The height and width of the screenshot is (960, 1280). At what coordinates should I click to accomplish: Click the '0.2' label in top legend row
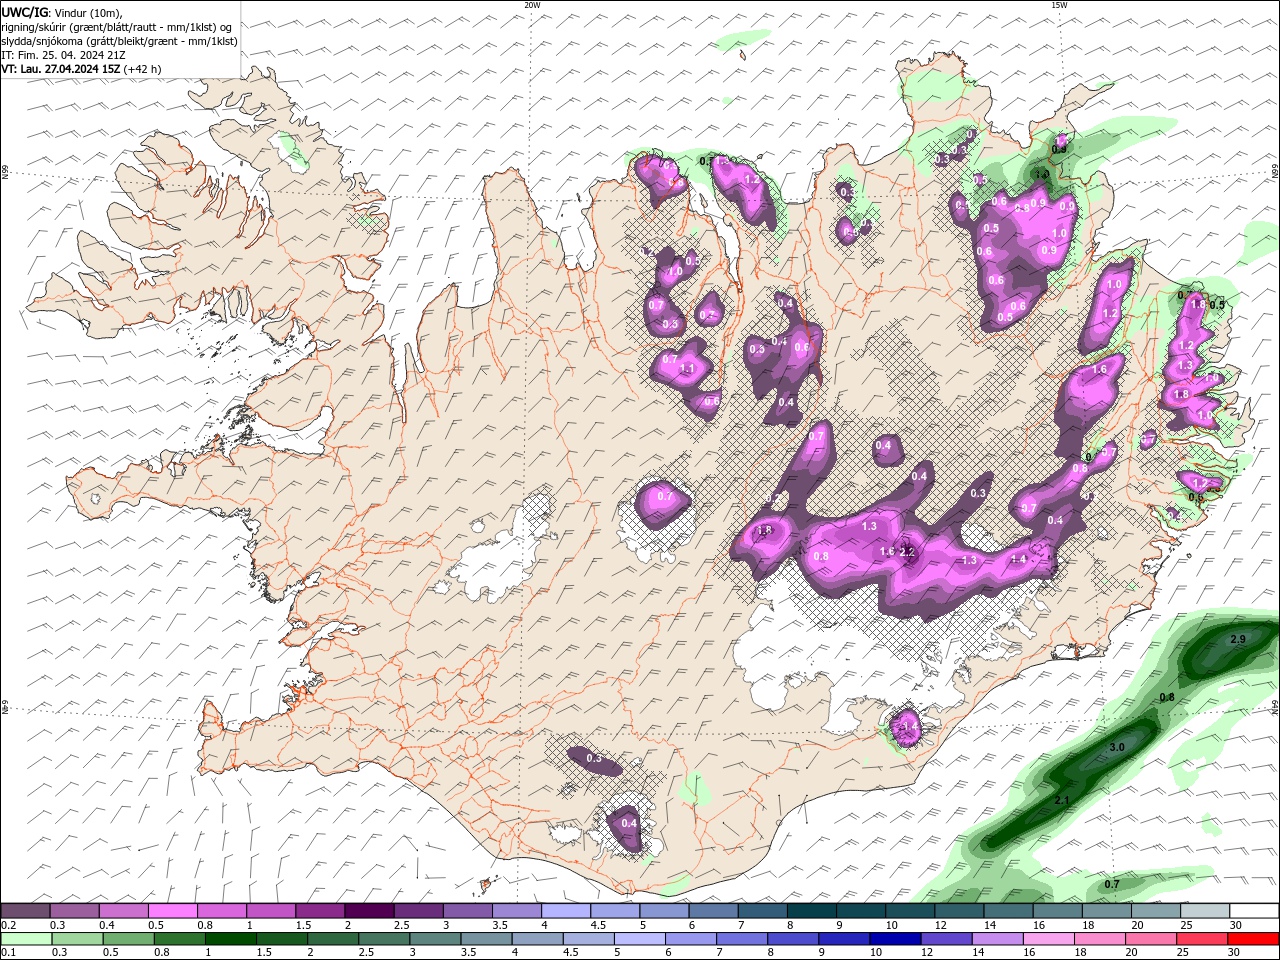pyautogui.click(x=9, y=925)
